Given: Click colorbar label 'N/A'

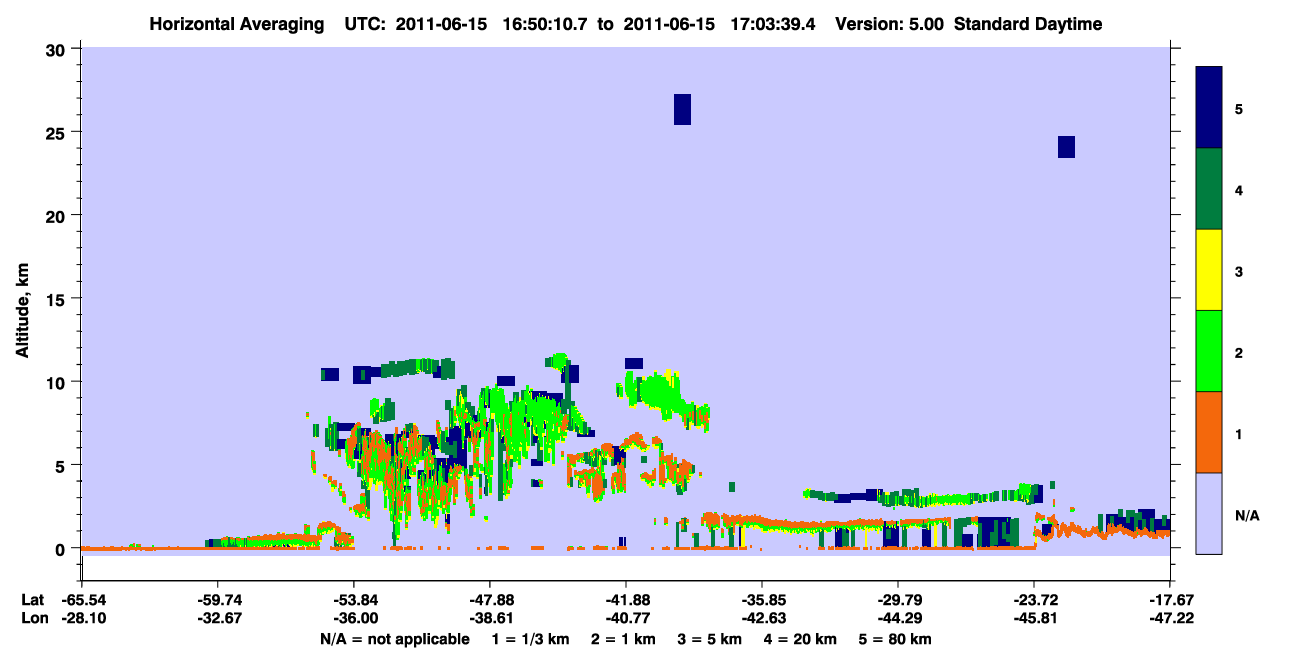Looking at the screenshot, I should click(1247, 515).
